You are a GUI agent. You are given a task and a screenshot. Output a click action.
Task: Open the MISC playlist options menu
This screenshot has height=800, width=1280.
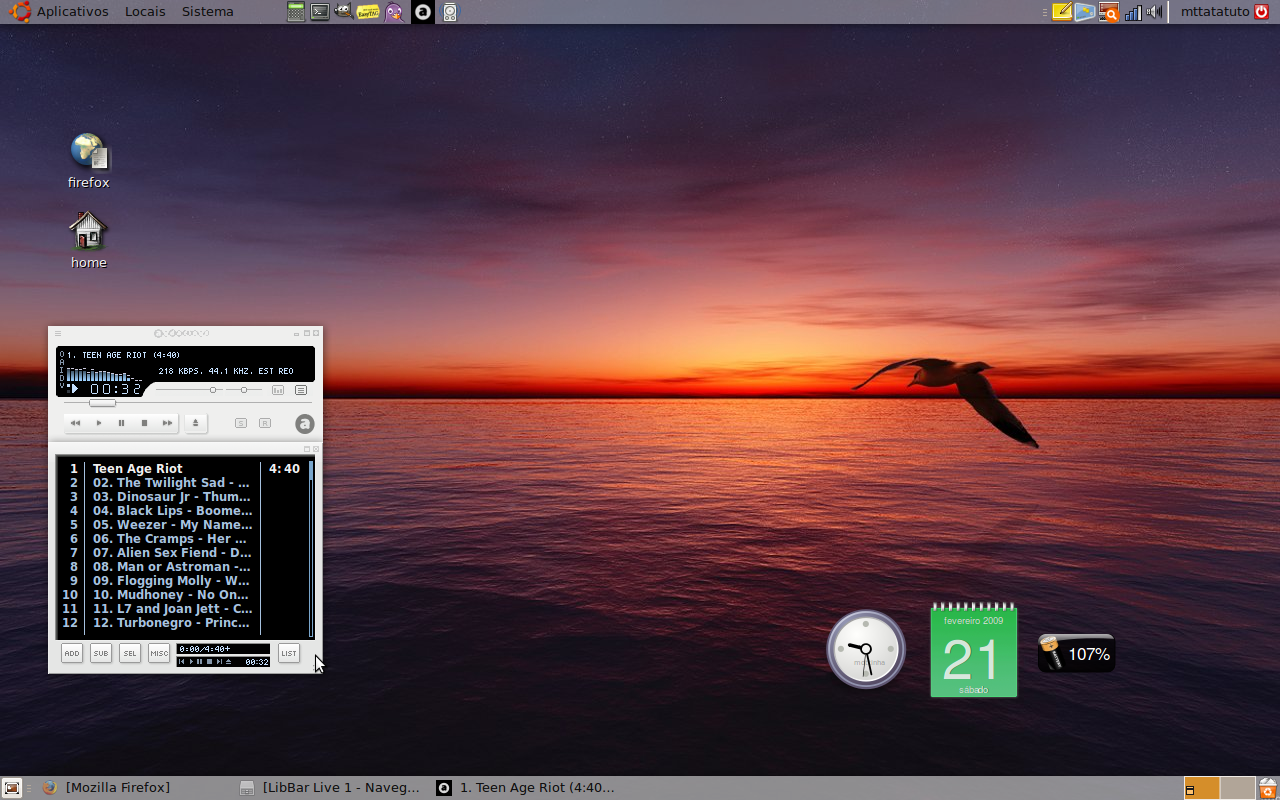pyautogui.click(x=159, y=653)
